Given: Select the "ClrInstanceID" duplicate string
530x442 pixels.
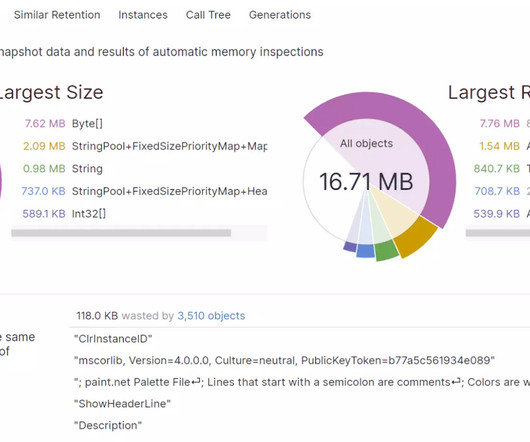Looking at the screenshot, I should tap(113, 339).
